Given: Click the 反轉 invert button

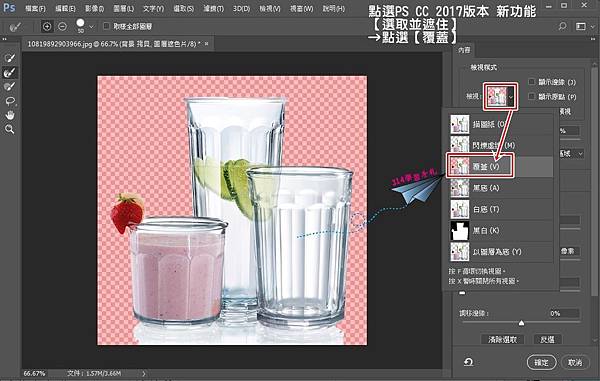Looking at the screenshot, I should pyautogui.click(x=547, y=339).
